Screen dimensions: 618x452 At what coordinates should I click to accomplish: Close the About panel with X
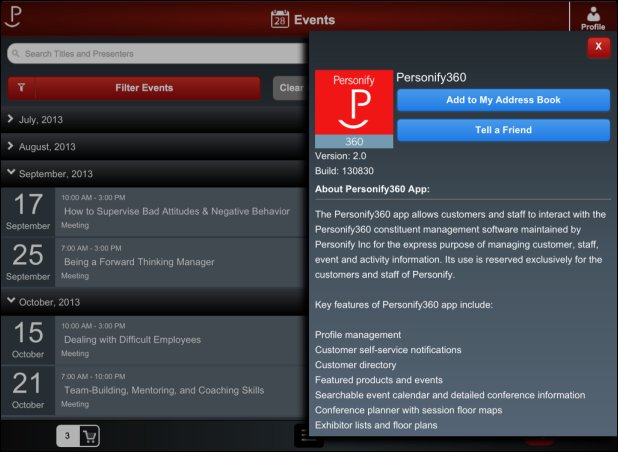point(599,47)
